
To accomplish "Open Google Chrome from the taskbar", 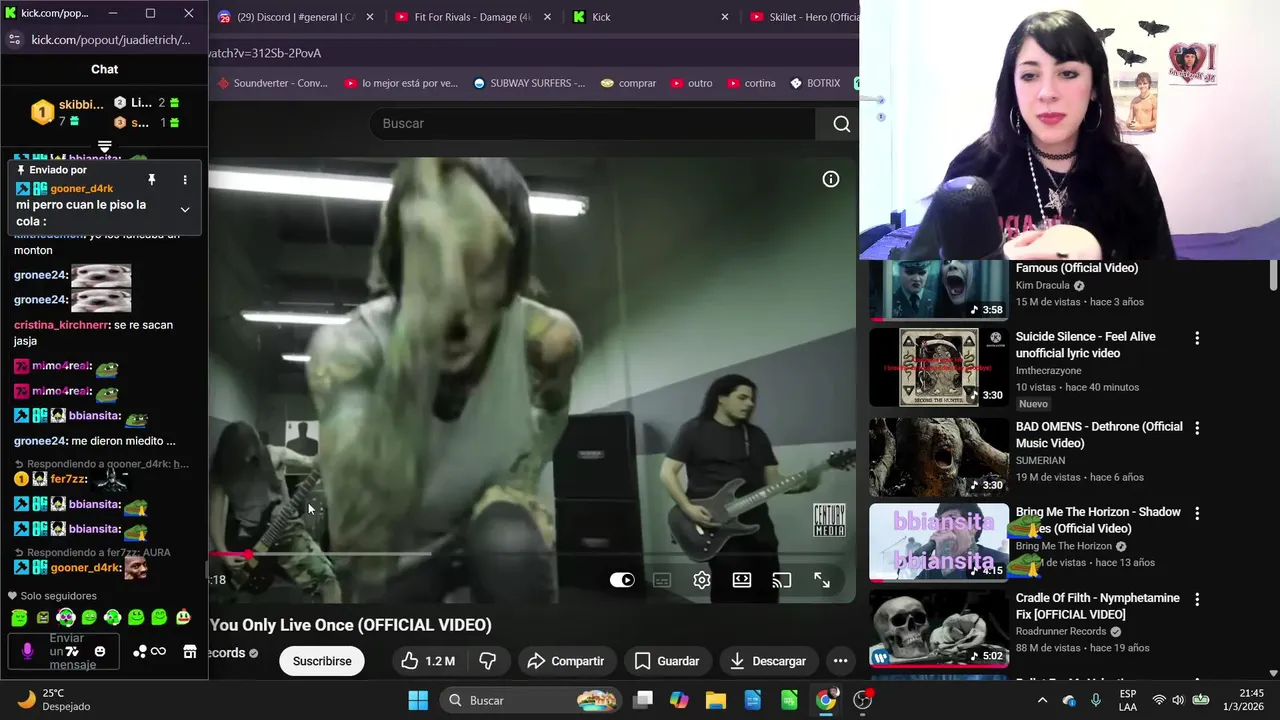I will (x=826, y=700).
